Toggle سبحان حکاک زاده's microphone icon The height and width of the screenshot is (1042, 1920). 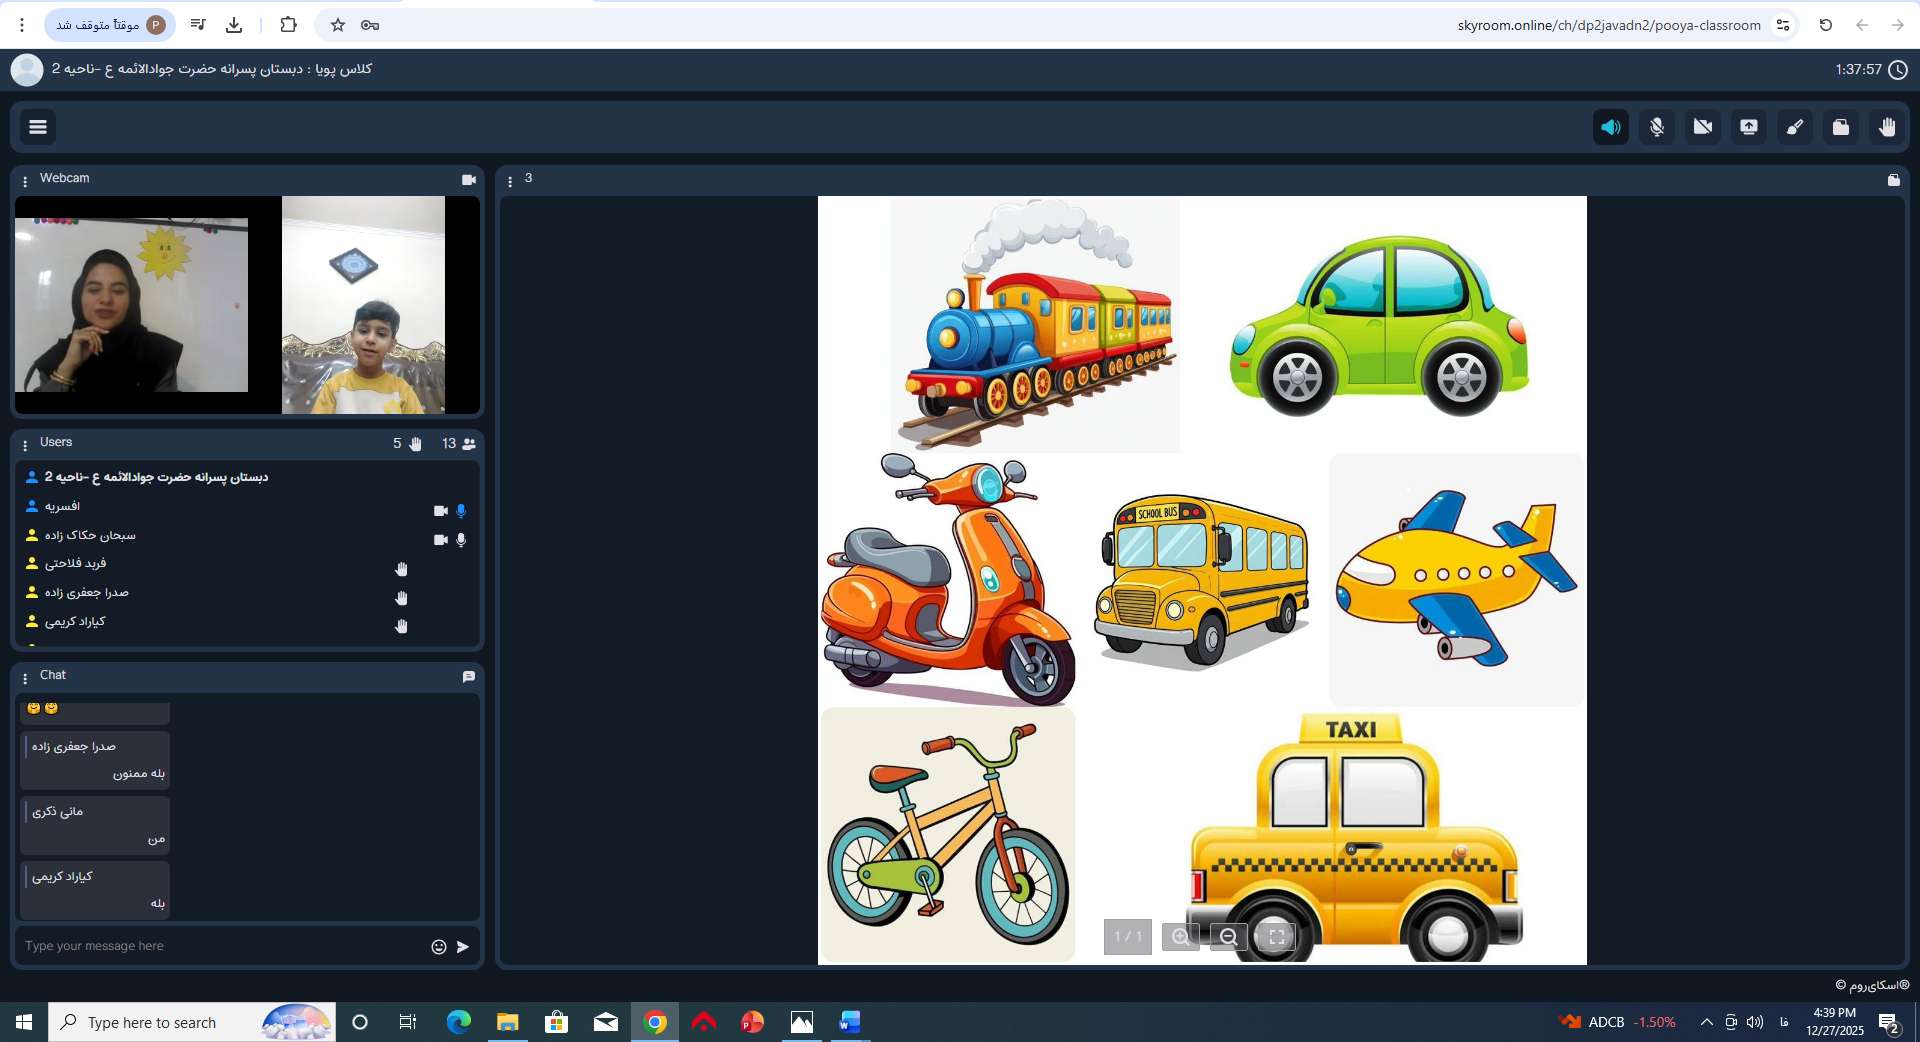[x=461, y=540]
